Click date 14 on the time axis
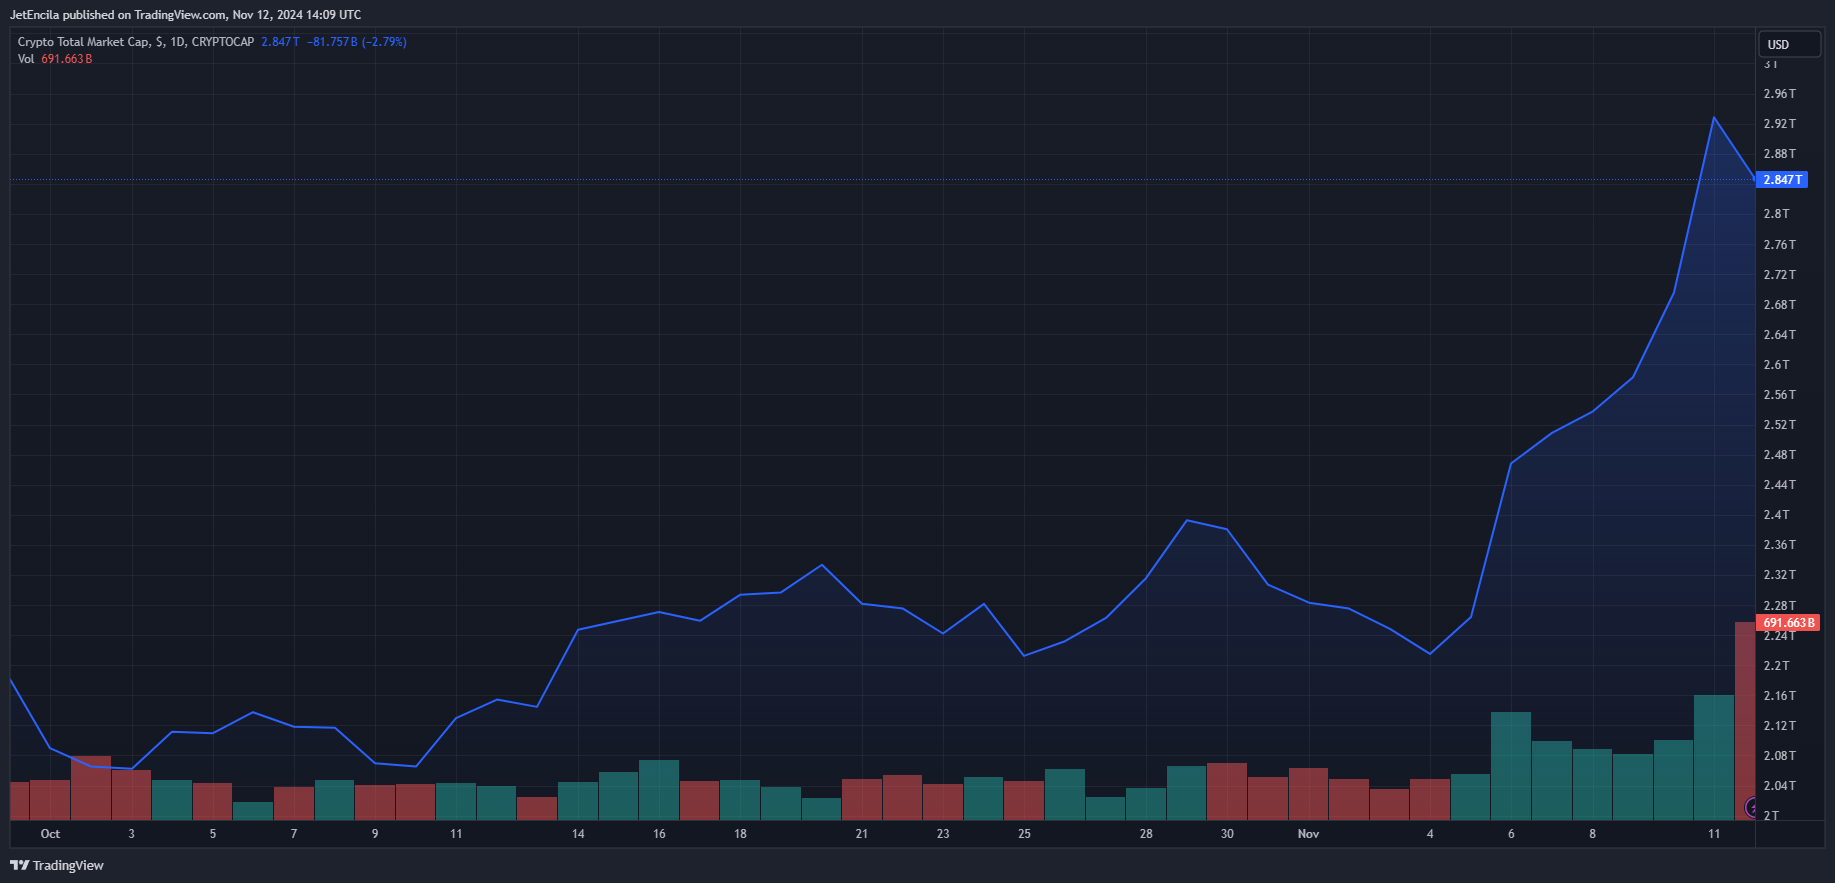This screenshot has width=1835, height=883. pyautogui.click(x=578, y=834)
